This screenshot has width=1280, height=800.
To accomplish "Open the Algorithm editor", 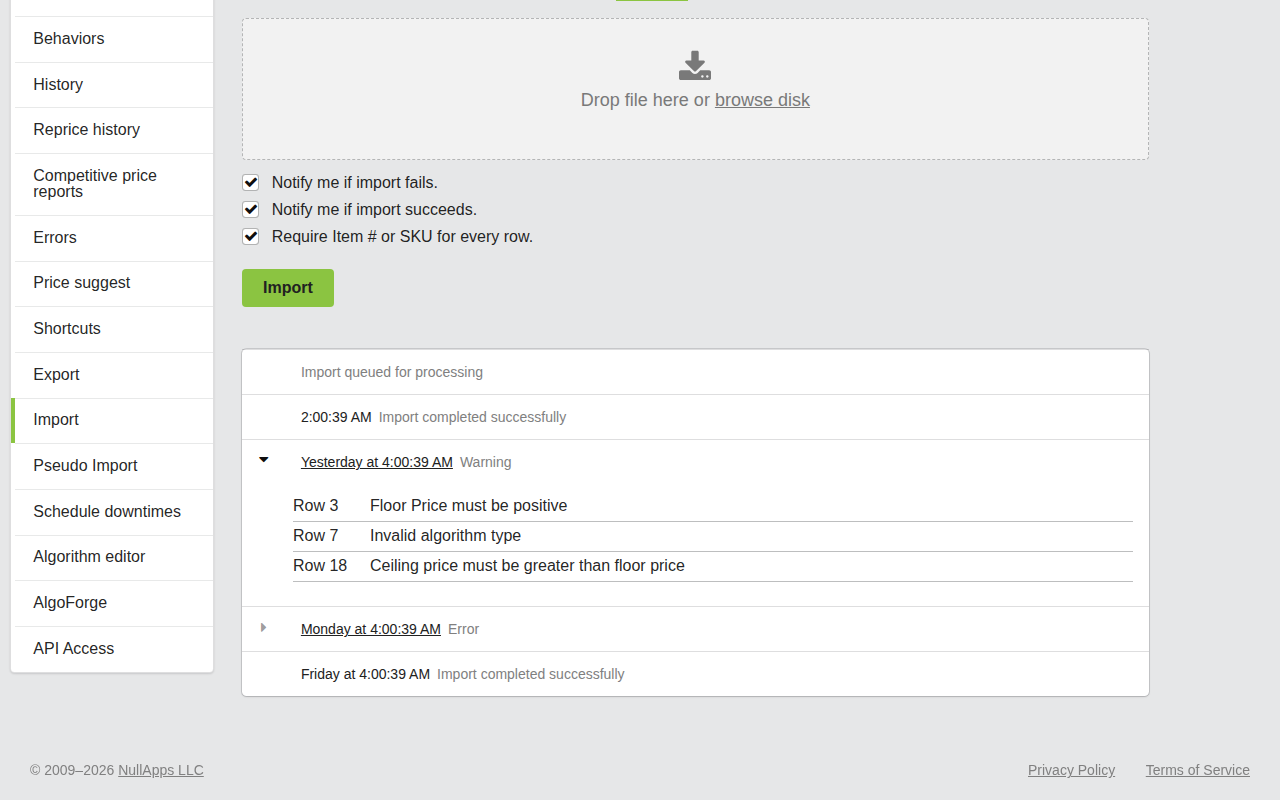I will 88,556.
